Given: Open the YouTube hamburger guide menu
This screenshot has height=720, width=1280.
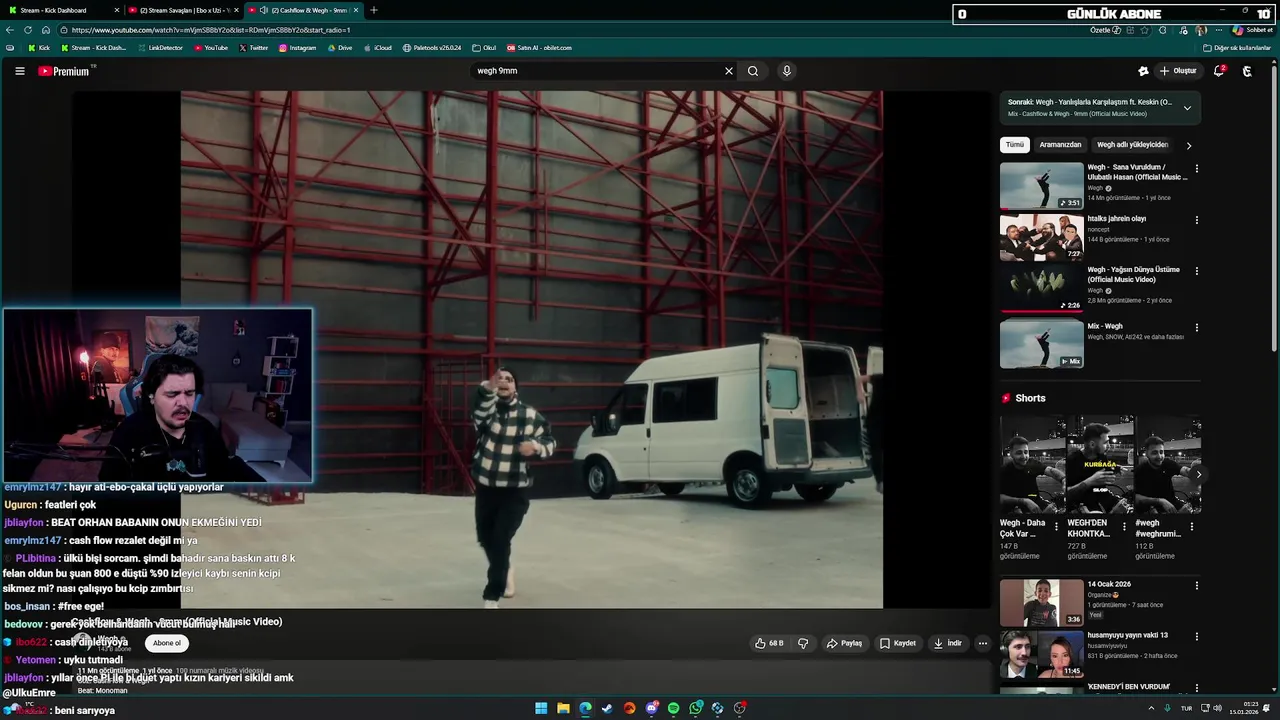Looking at the screenshot, I should 19,71.
